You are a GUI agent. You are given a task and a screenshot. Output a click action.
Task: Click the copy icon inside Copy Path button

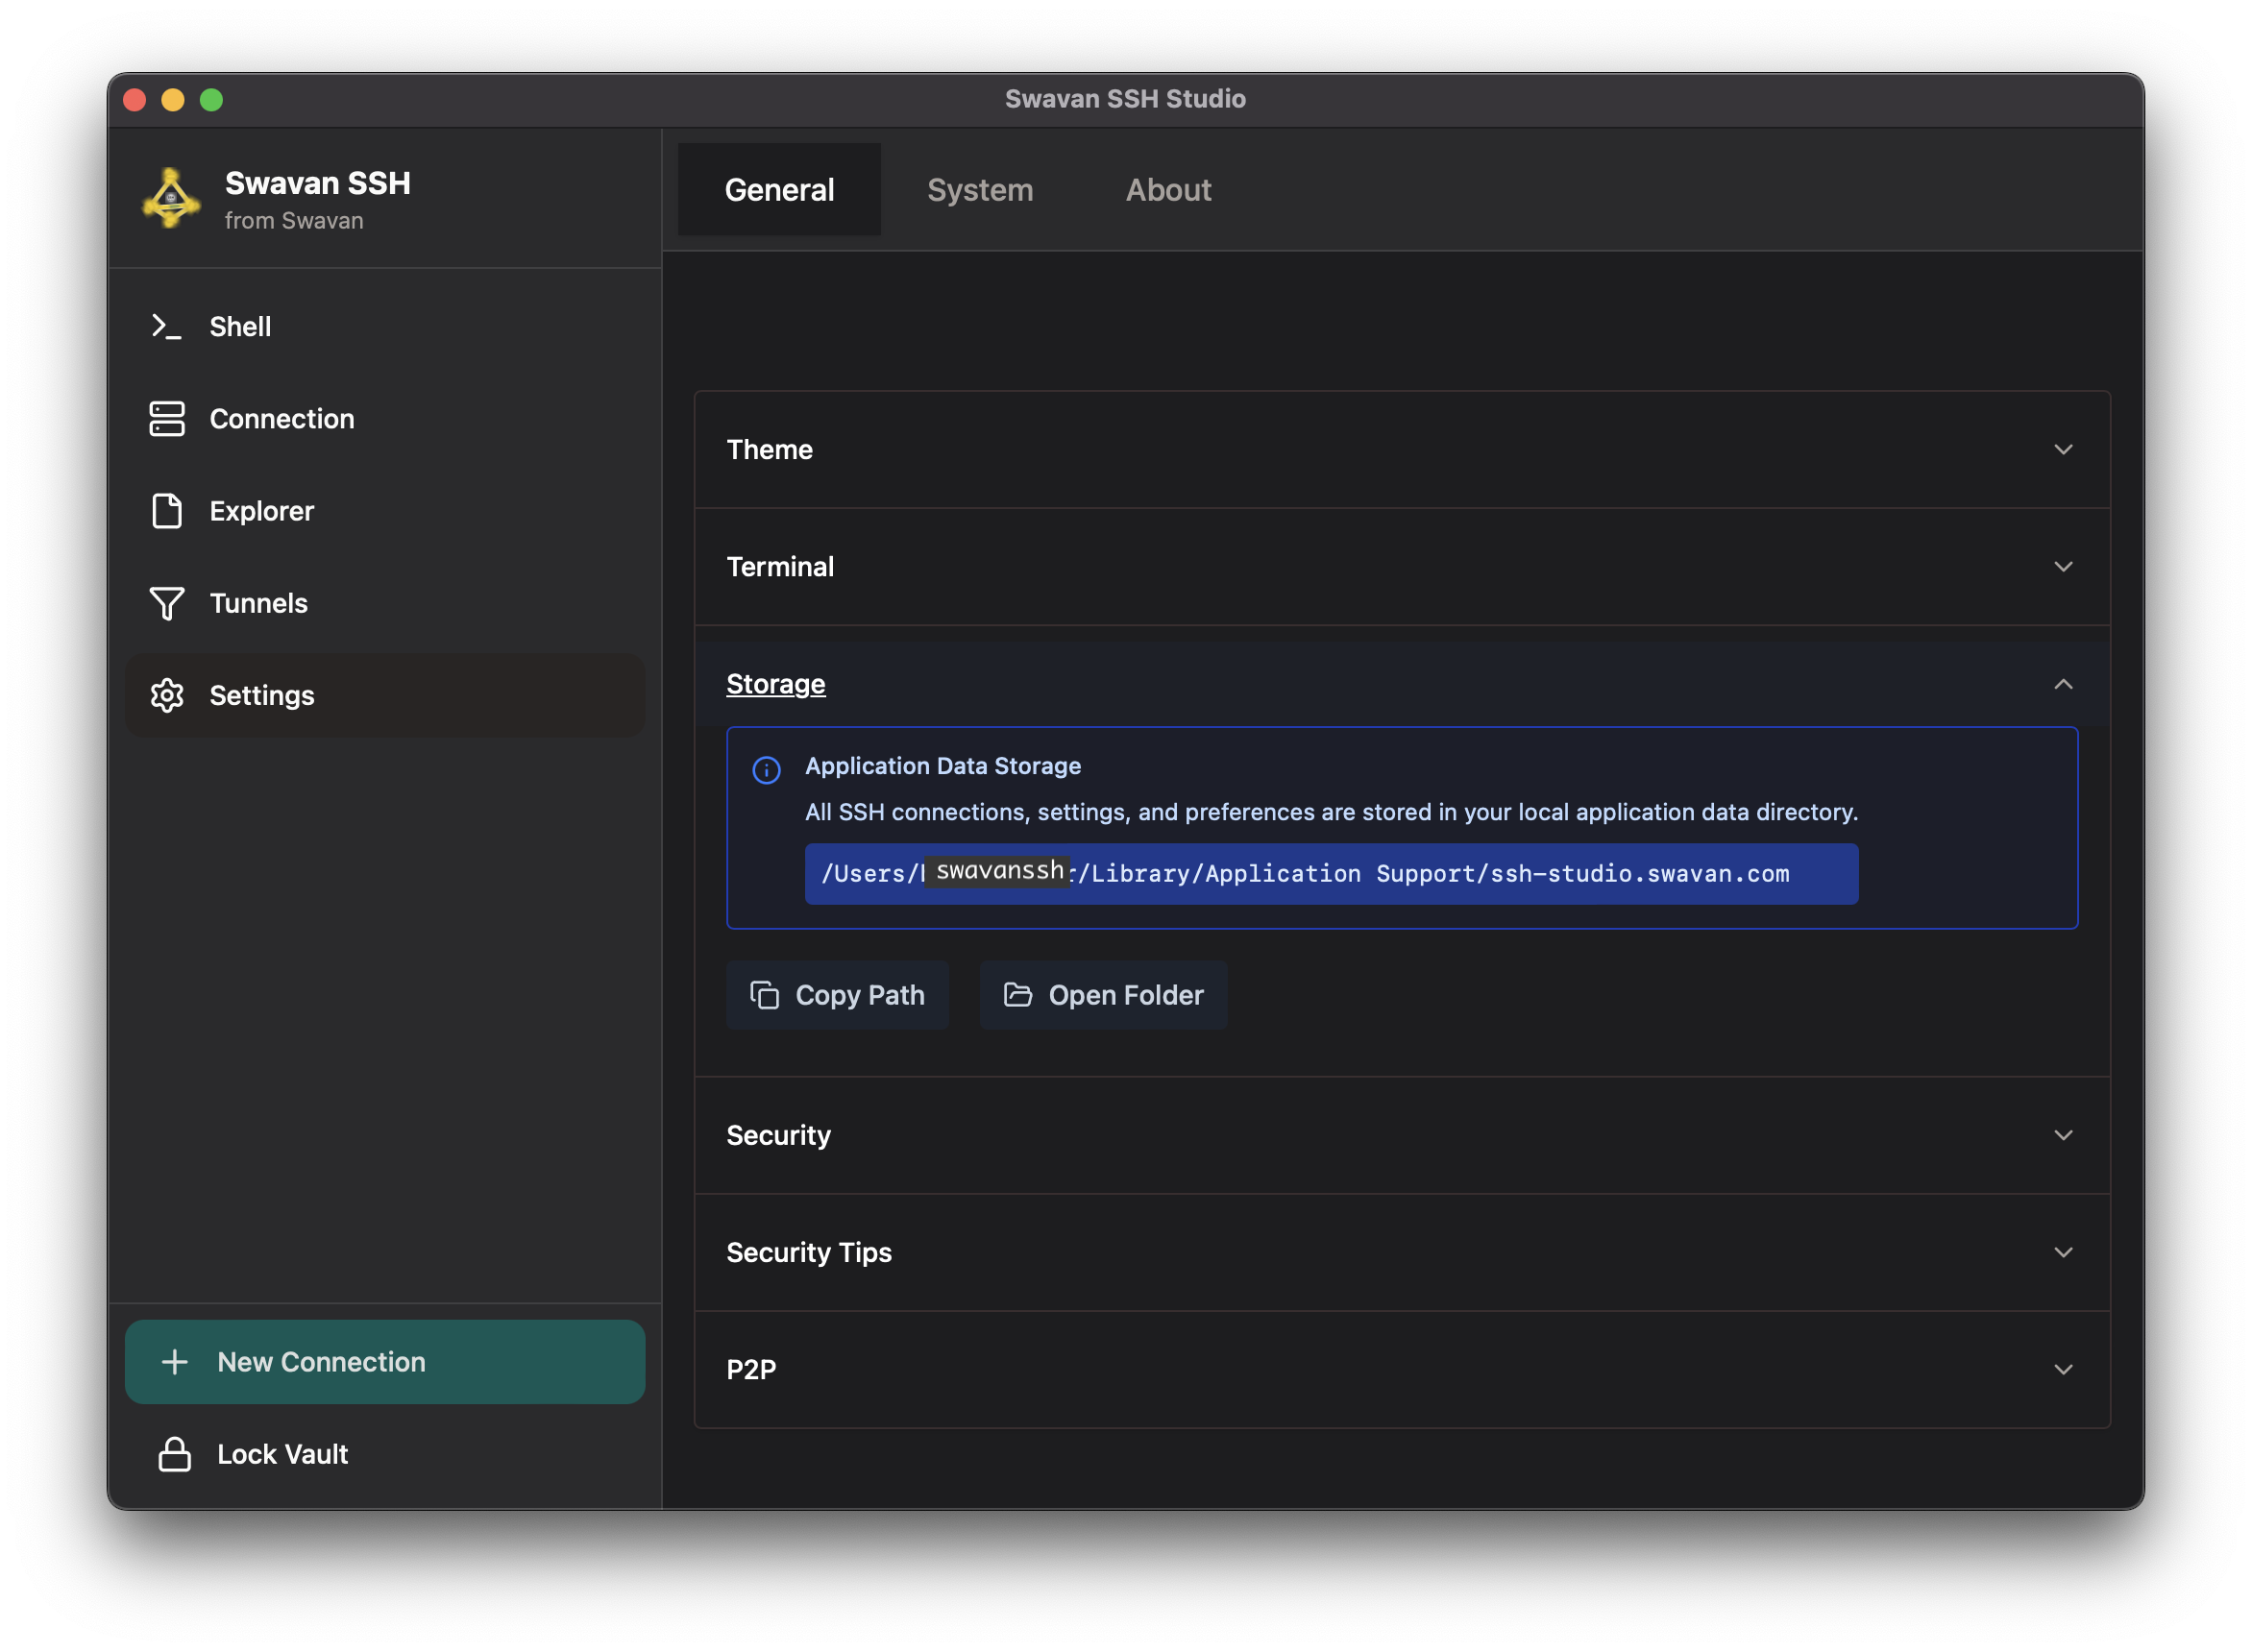[x=764, y=995]
